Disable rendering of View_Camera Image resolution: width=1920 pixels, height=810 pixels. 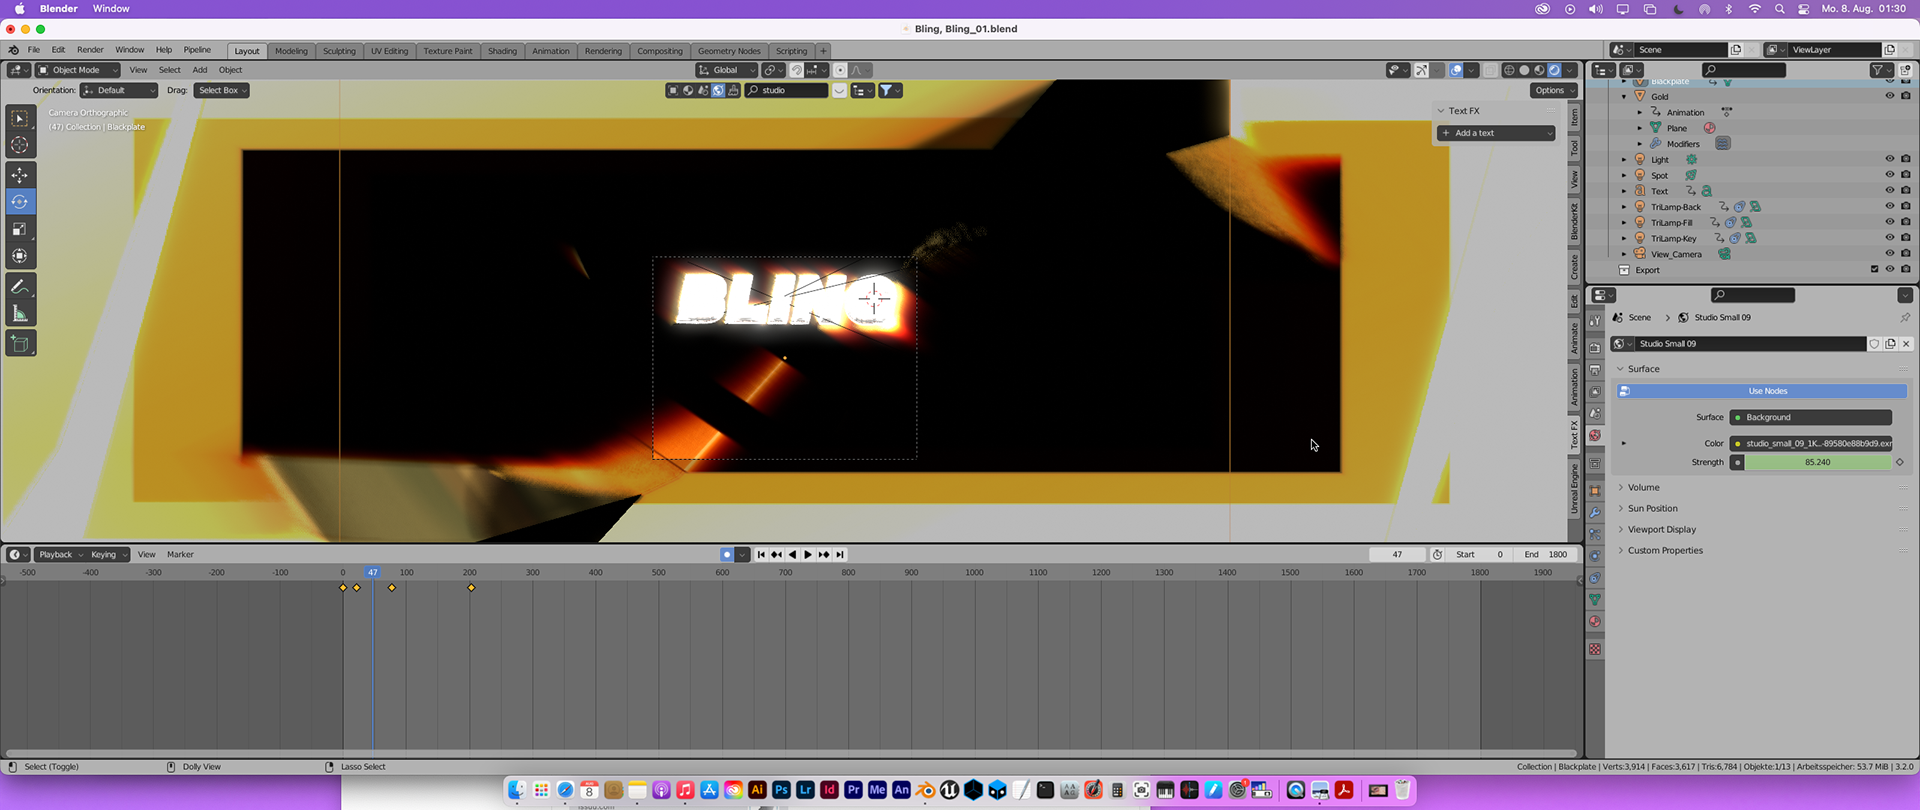click(1906, 254)
